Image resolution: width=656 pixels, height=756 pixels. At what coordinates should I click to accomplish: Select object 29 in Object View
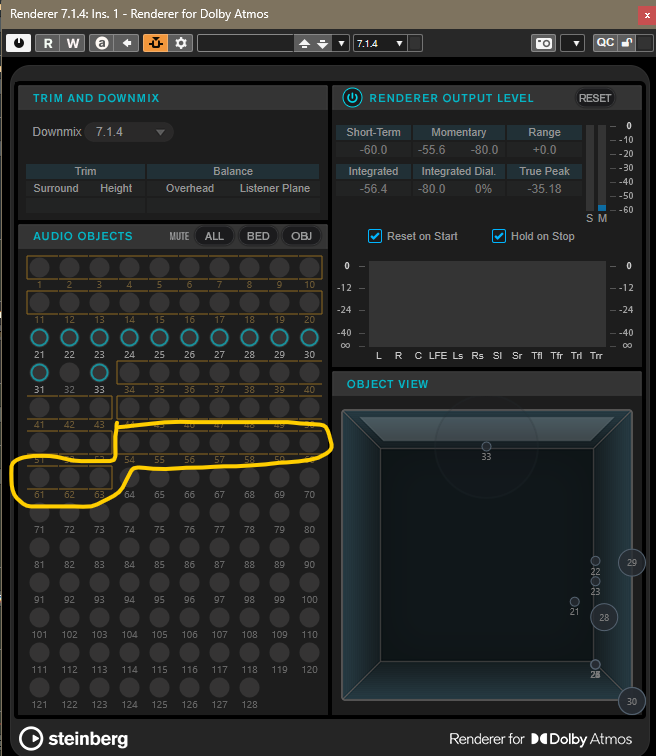coord(631,562)
